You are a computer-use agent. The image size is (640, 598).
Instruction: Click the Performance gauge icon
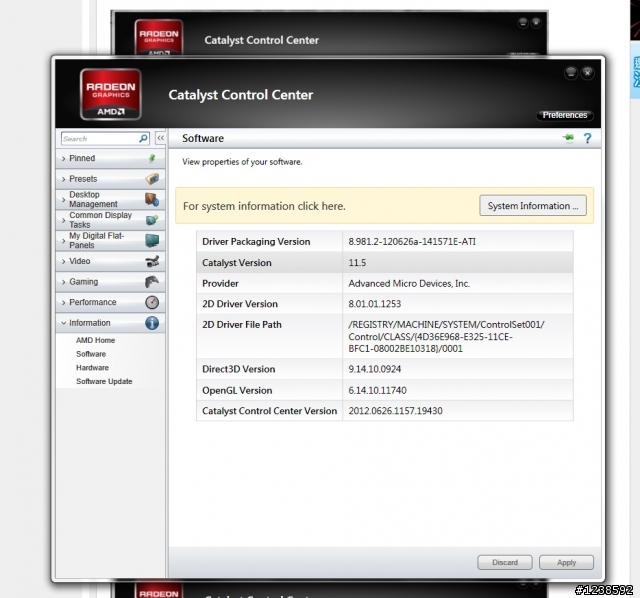152,302
